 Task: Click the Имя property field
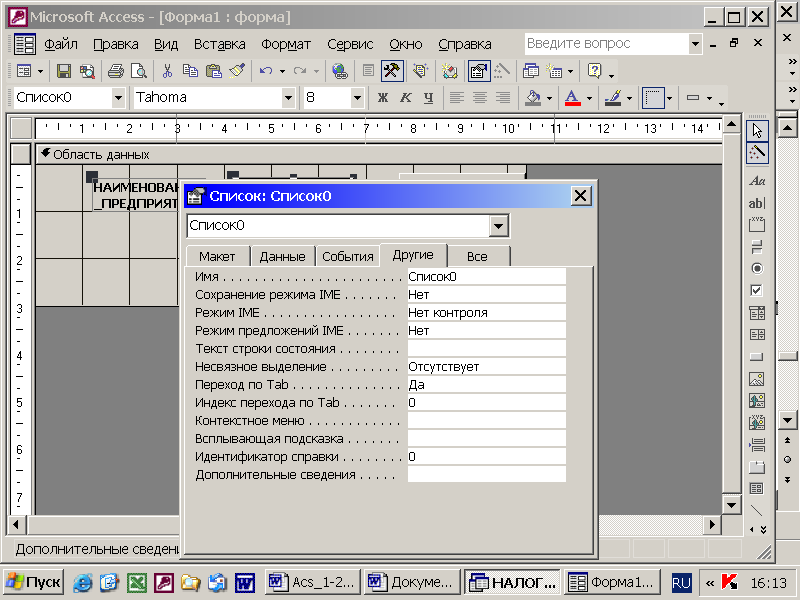click(486, 277)
